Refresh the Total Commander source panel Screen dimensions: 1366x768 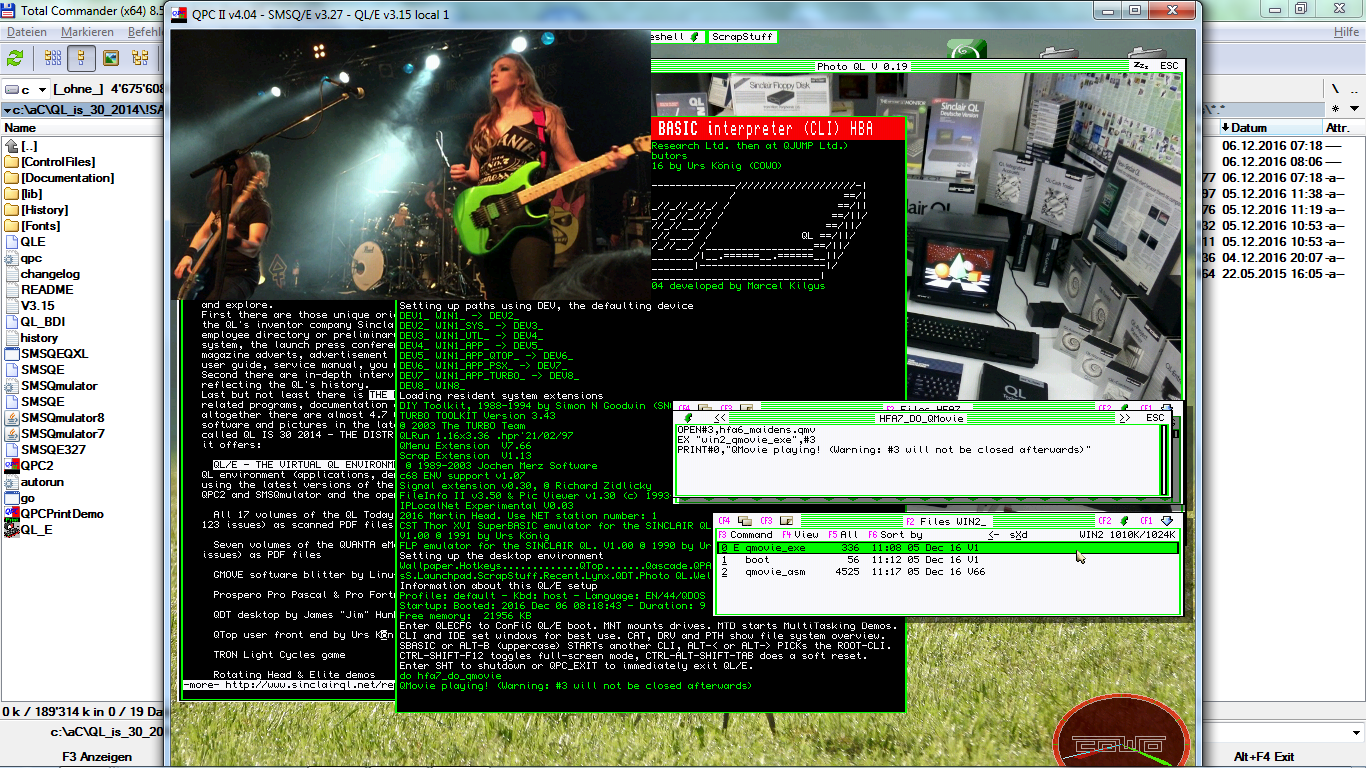(15, 58)
